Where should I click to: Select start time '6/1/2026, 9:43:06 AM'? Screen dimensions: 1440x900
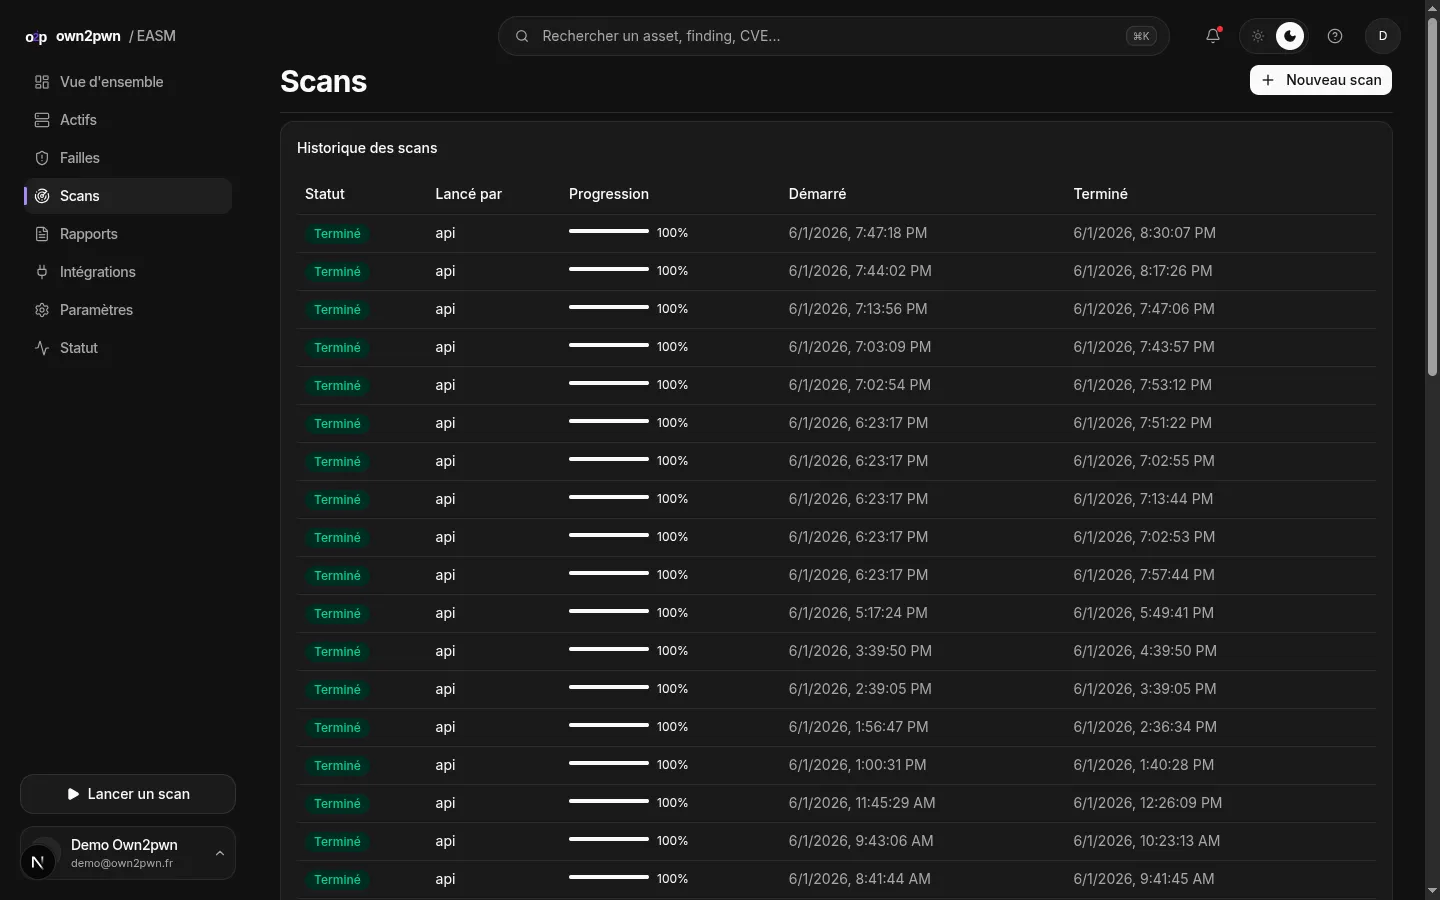tap(861, 841)
